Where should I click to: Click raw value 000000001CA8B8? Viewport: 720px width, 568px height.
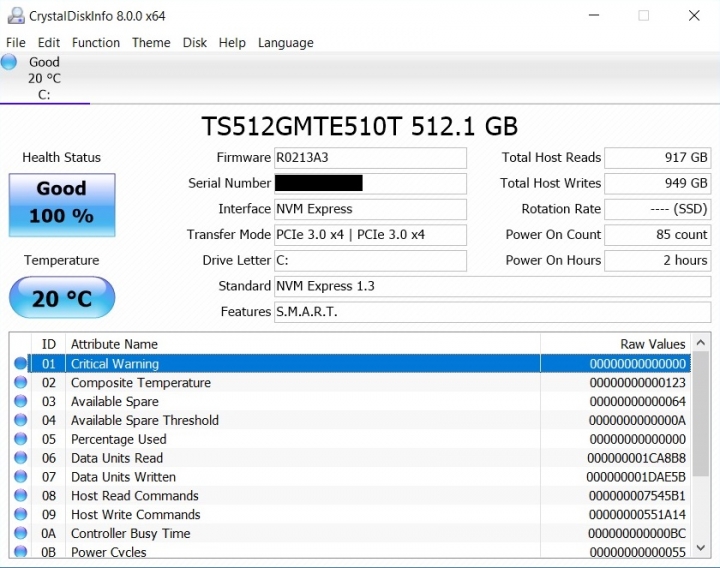click(636, 458)
